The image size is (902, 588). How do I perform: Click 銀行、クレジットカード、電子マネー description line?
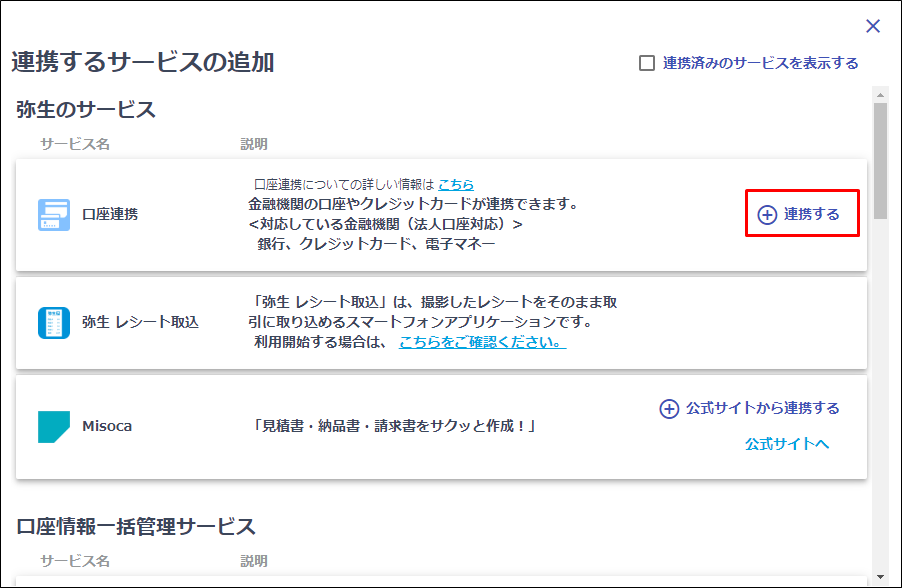[x=376, y=244]
